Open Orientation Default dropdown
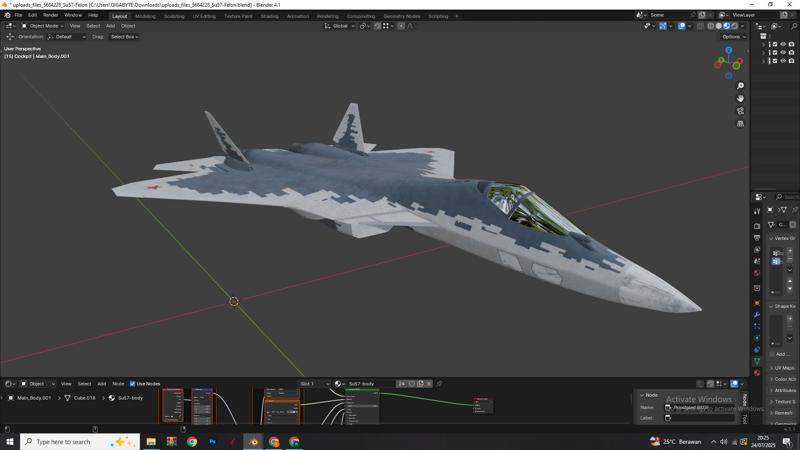The height and width of the screenshot is (450, 800). 66,37
